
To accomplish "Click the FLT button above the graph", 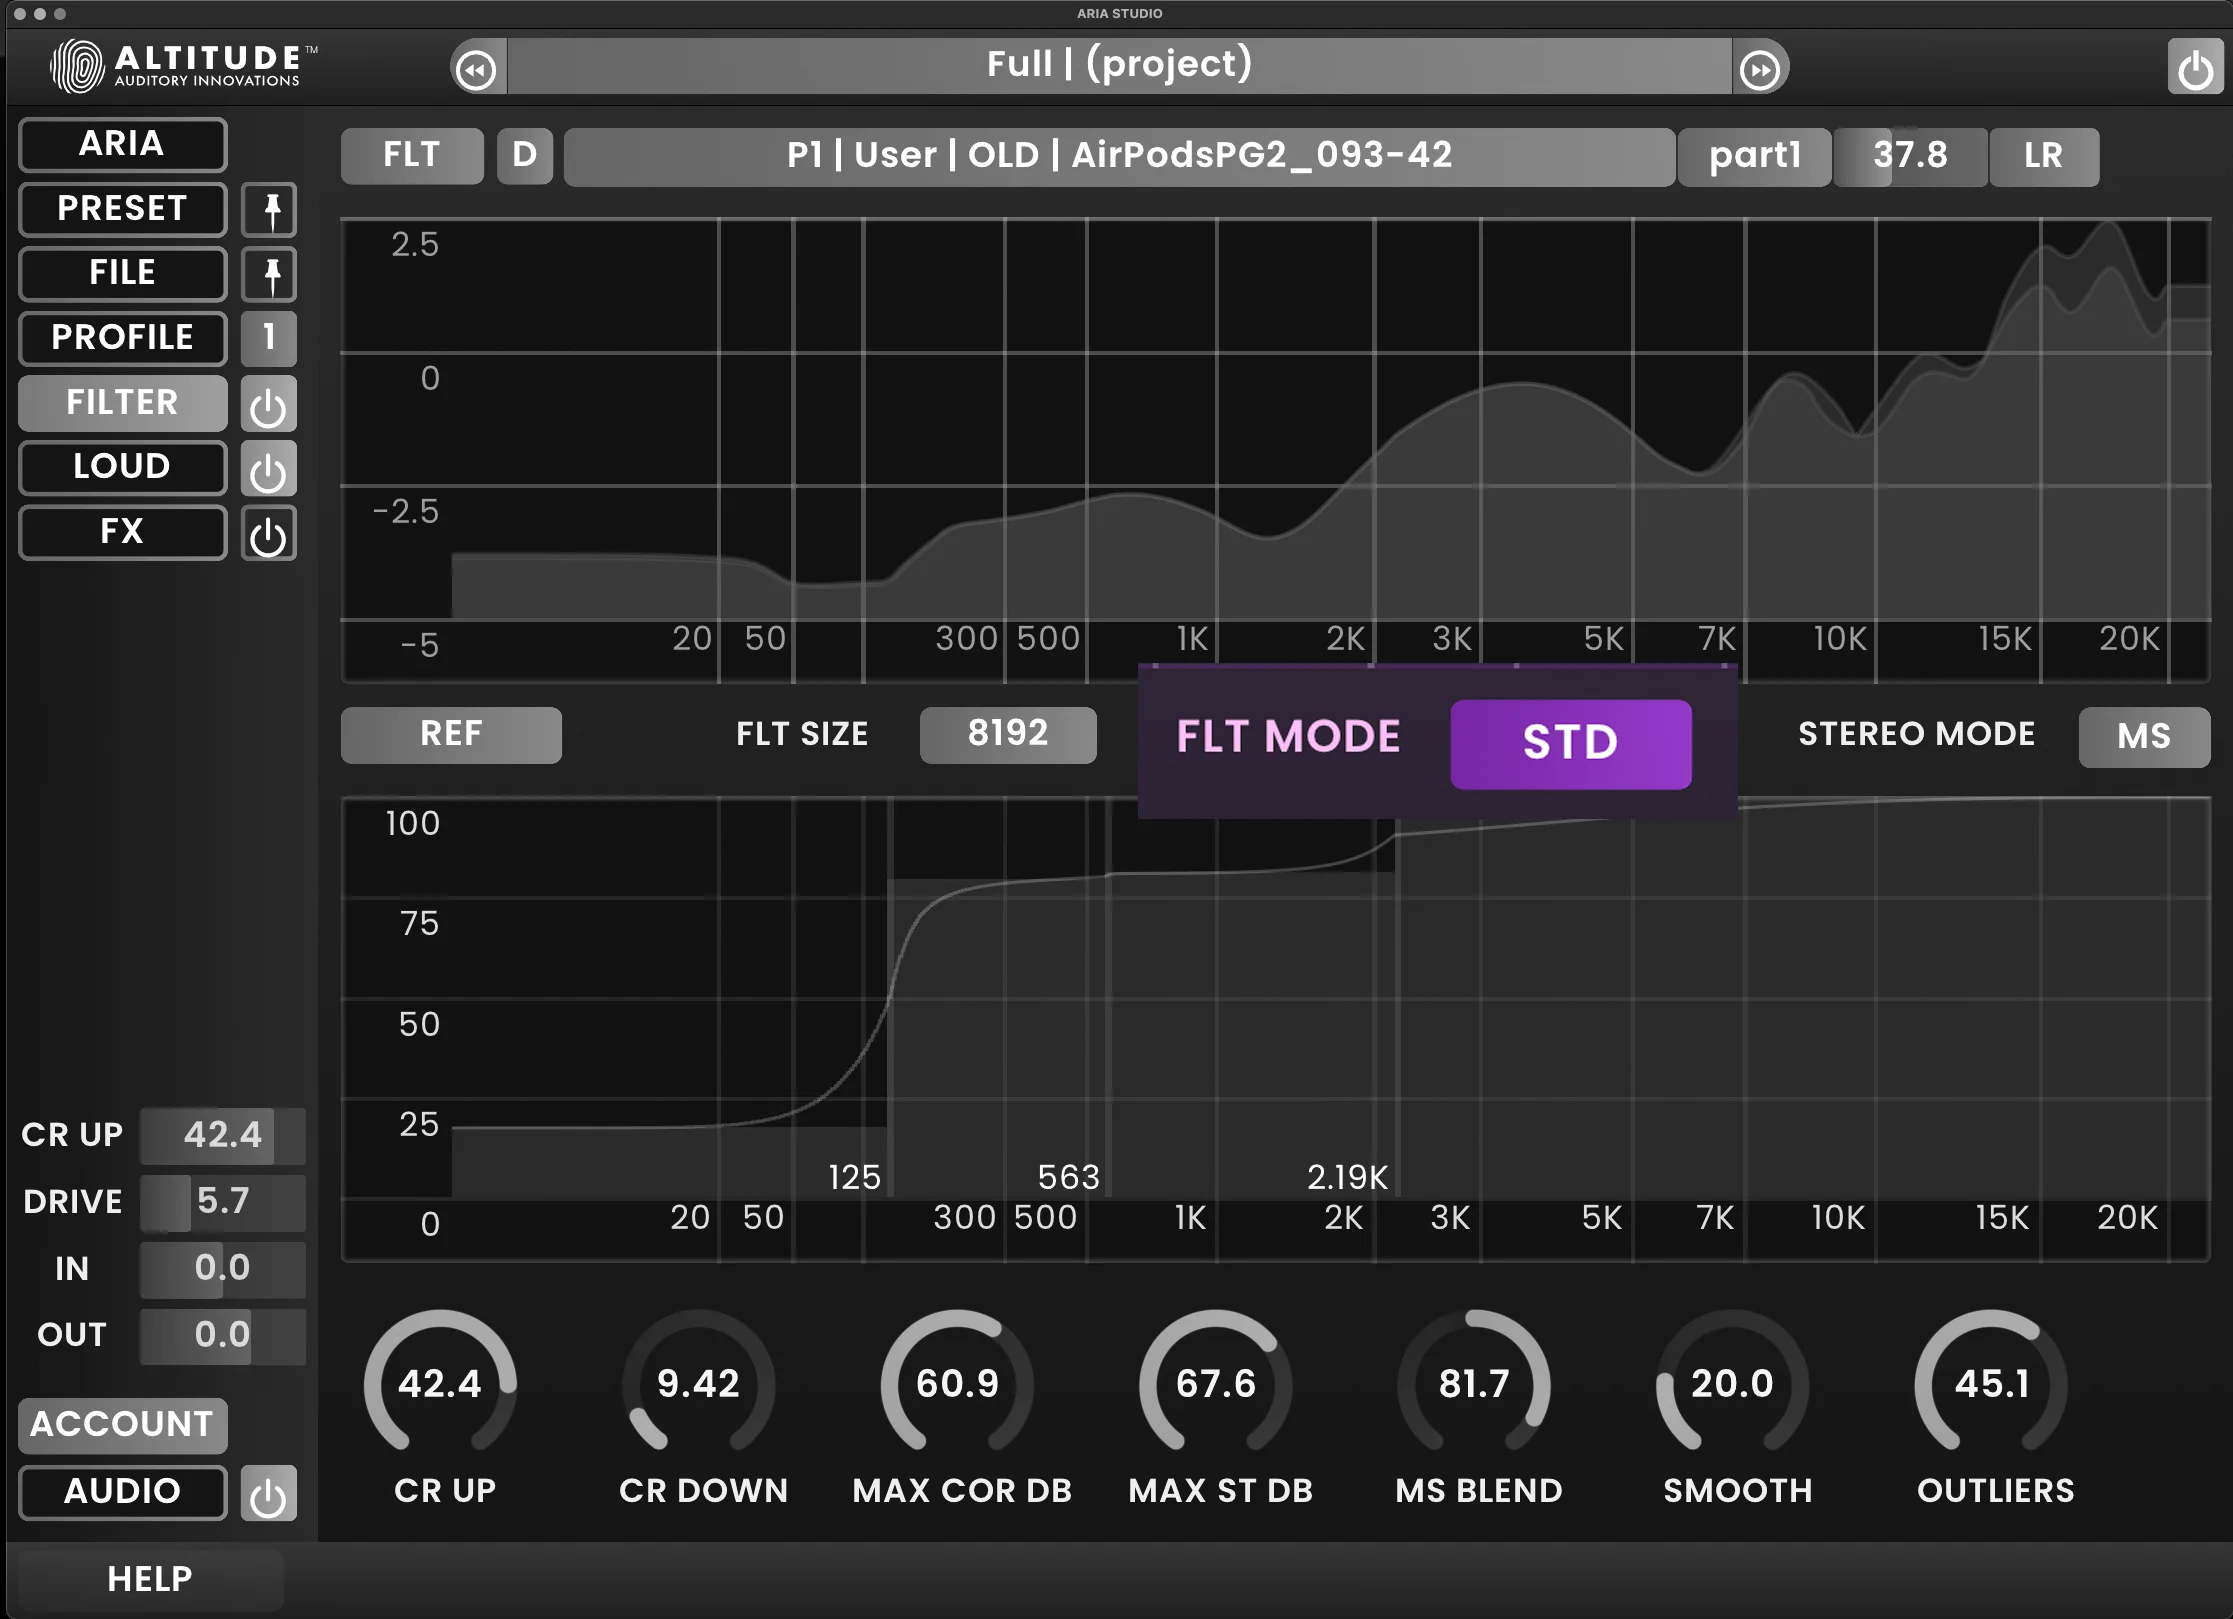I will click(411, 155).
